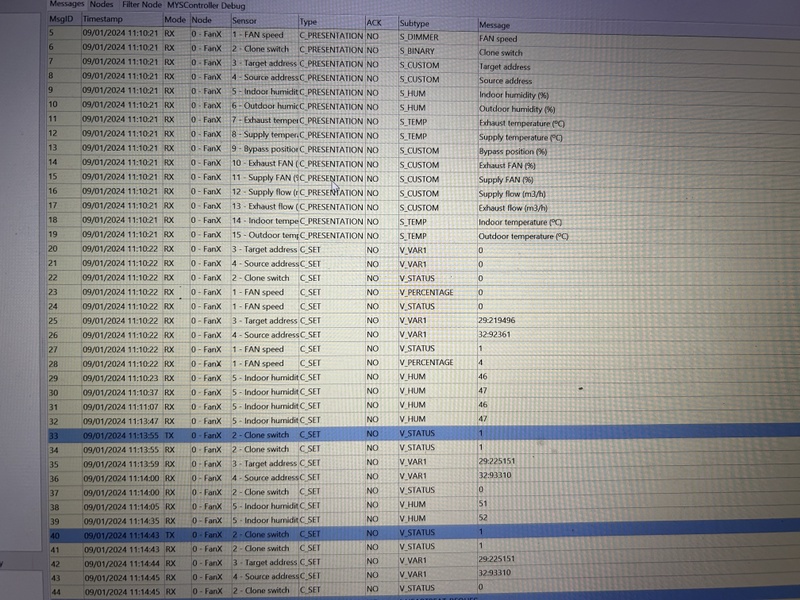800x600 pixels.
Task: Click message '32:93310' in row 36
Action: [x=495, y=475]
